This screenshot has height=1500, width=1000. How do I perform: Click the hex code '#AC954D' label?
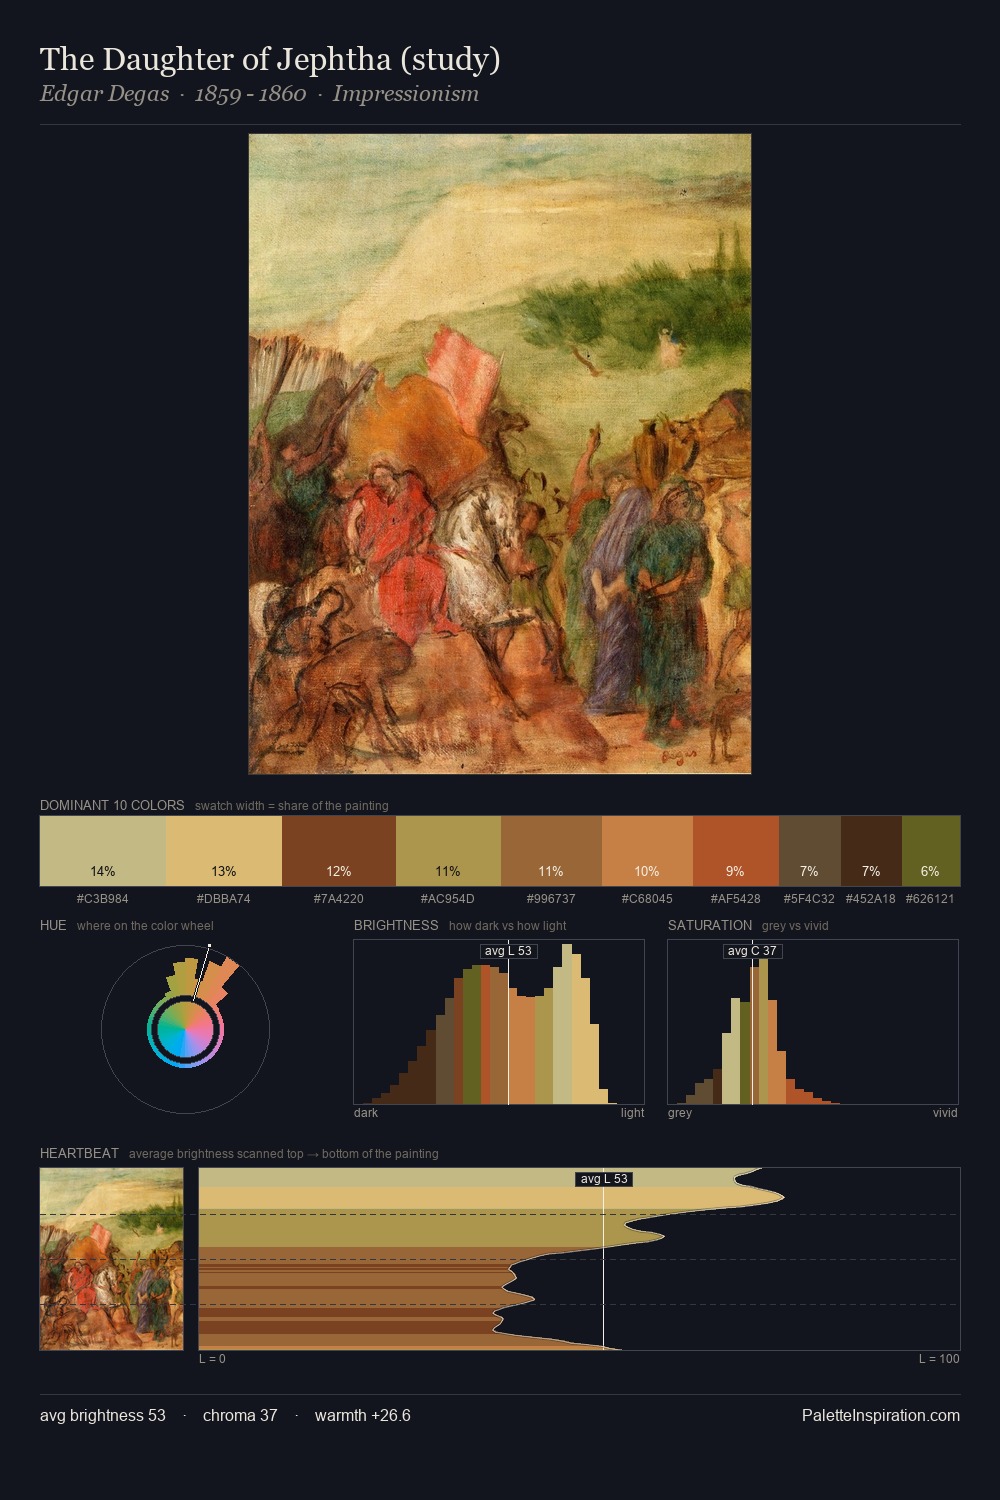[448, 899]
